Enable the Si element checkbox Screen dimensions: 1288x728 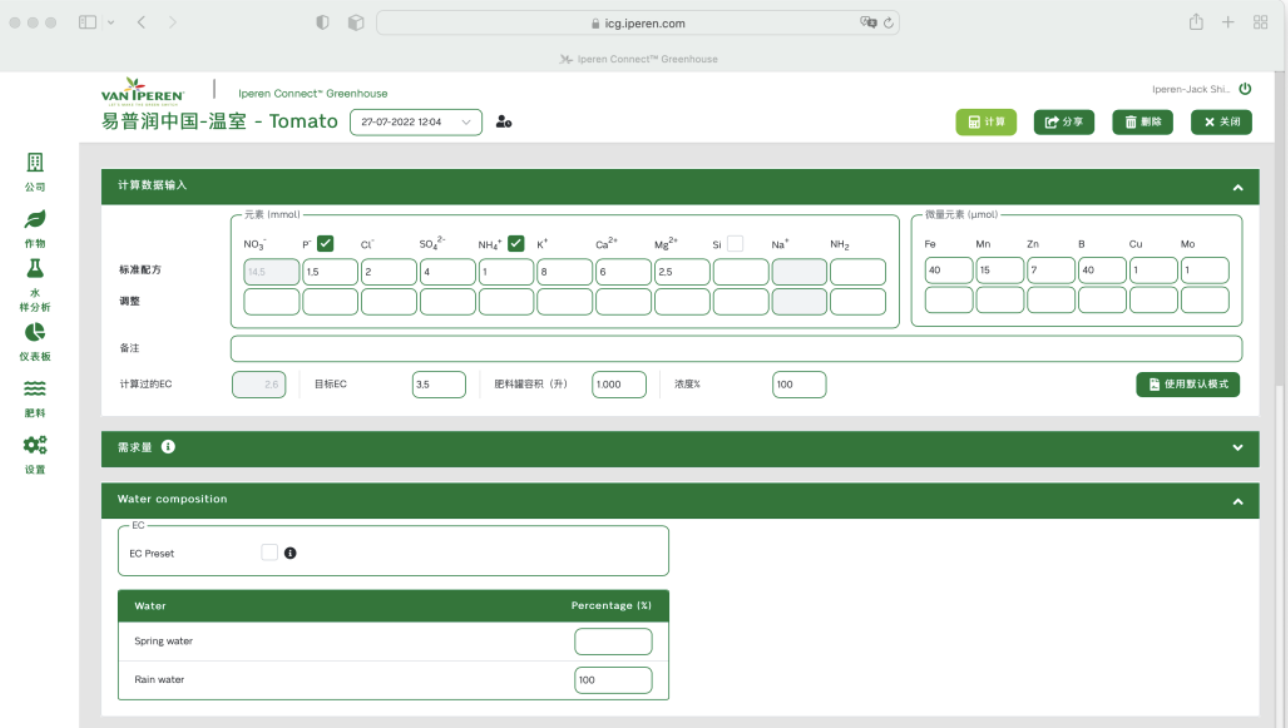click(x=735, y=243)
